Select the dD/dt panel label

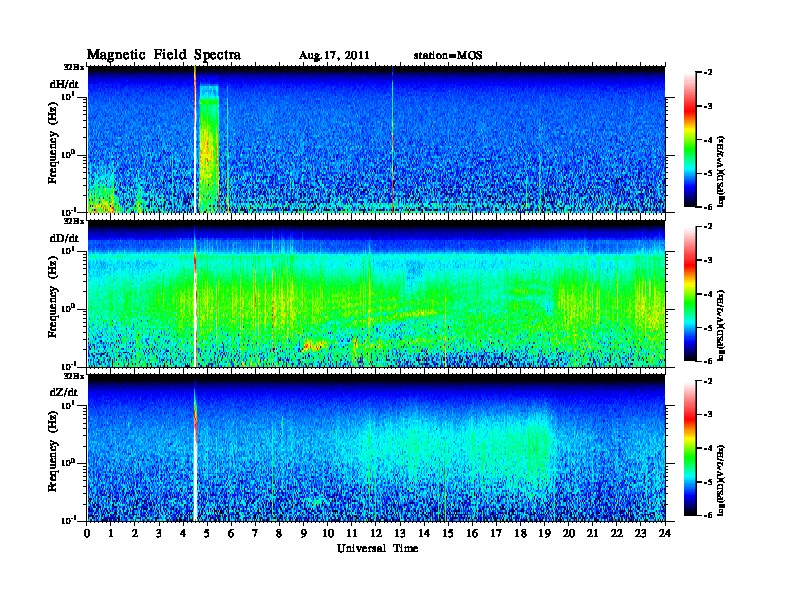64,238
